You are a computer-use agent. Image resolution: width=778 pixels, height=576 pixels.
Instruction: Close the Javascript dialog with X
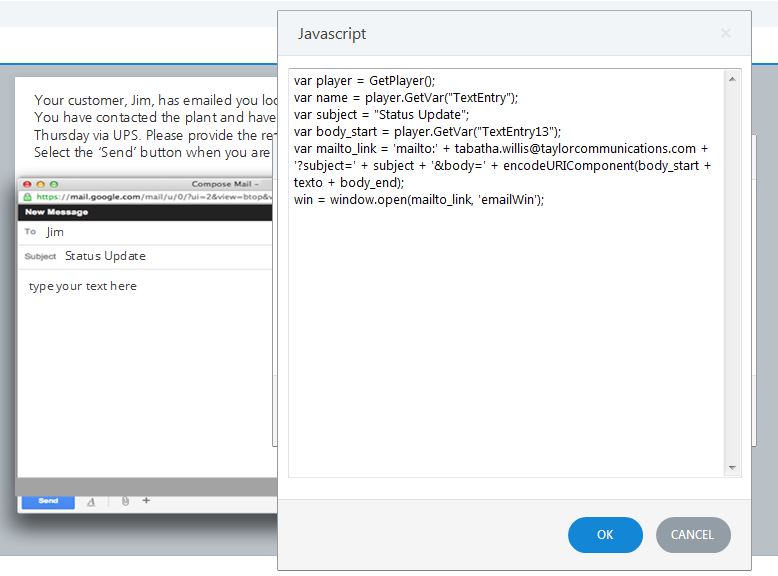click(726, 33)
